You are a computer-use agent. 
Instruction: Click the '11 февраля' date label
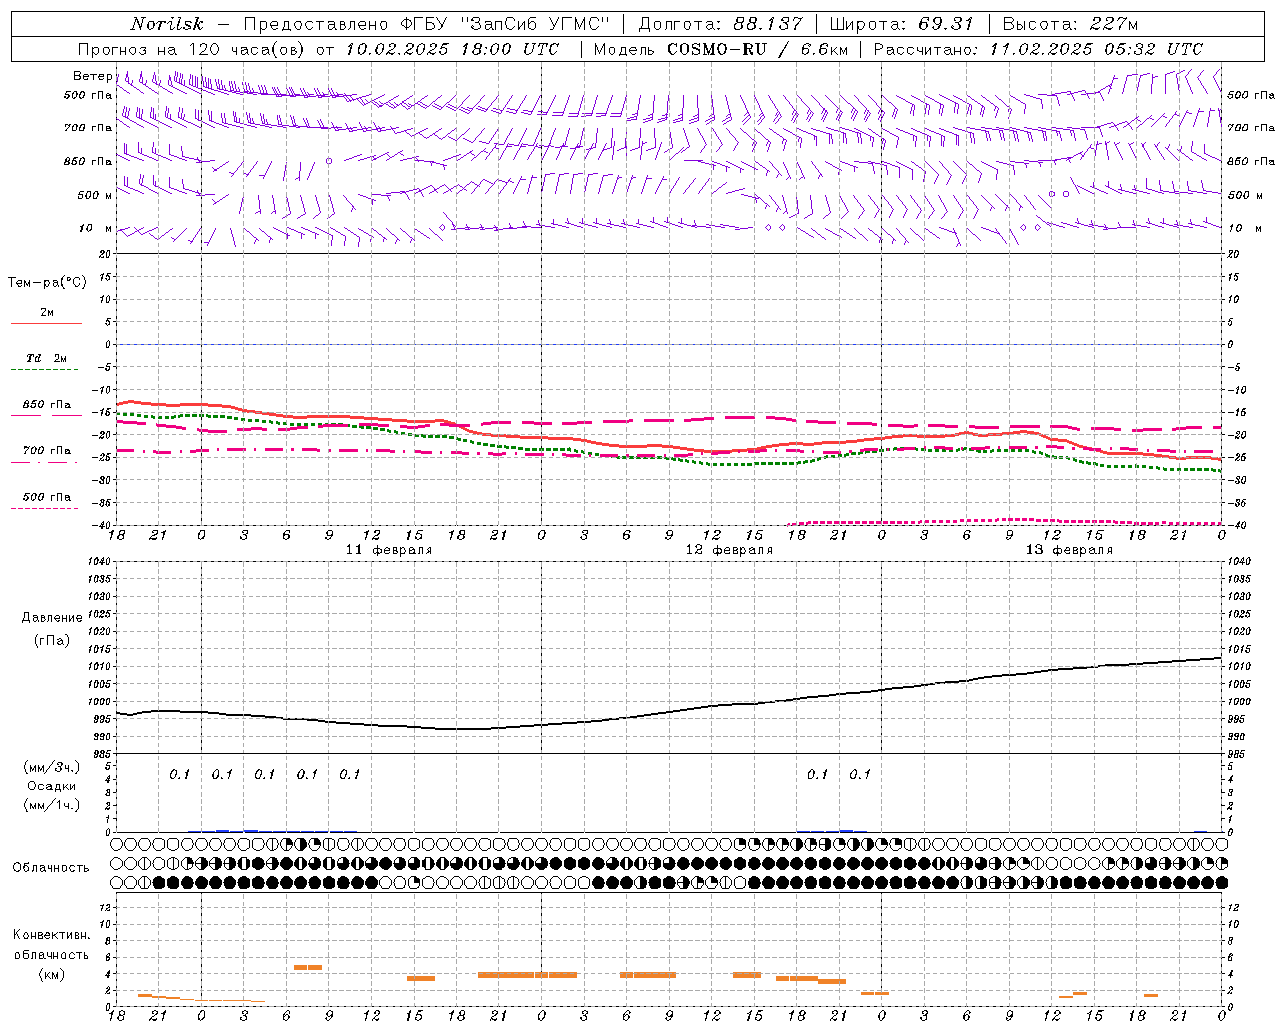coord(389,550)
